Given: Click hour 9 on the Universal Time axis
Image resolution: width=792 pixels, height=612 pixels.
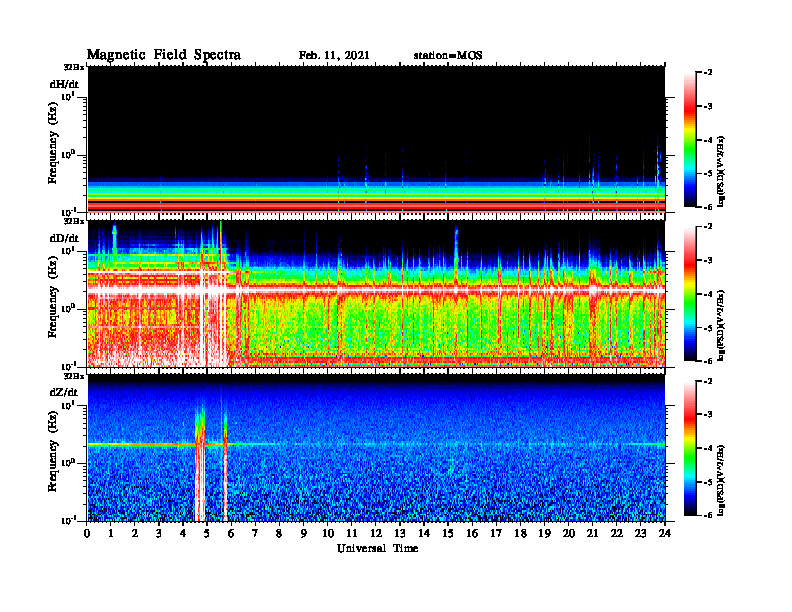Looking at the screenshot, I should tap(304, 533).
